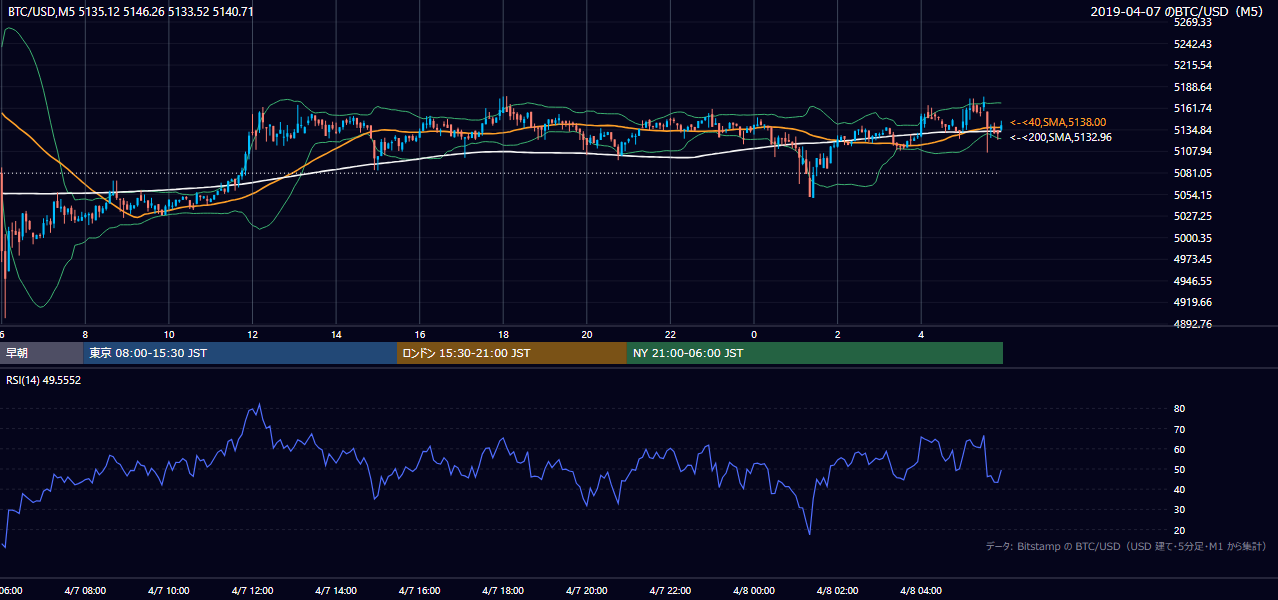Click the 5107.94 price axis label
Image resolution: width=1278 pixels, height=600 pixels.
1194,151
